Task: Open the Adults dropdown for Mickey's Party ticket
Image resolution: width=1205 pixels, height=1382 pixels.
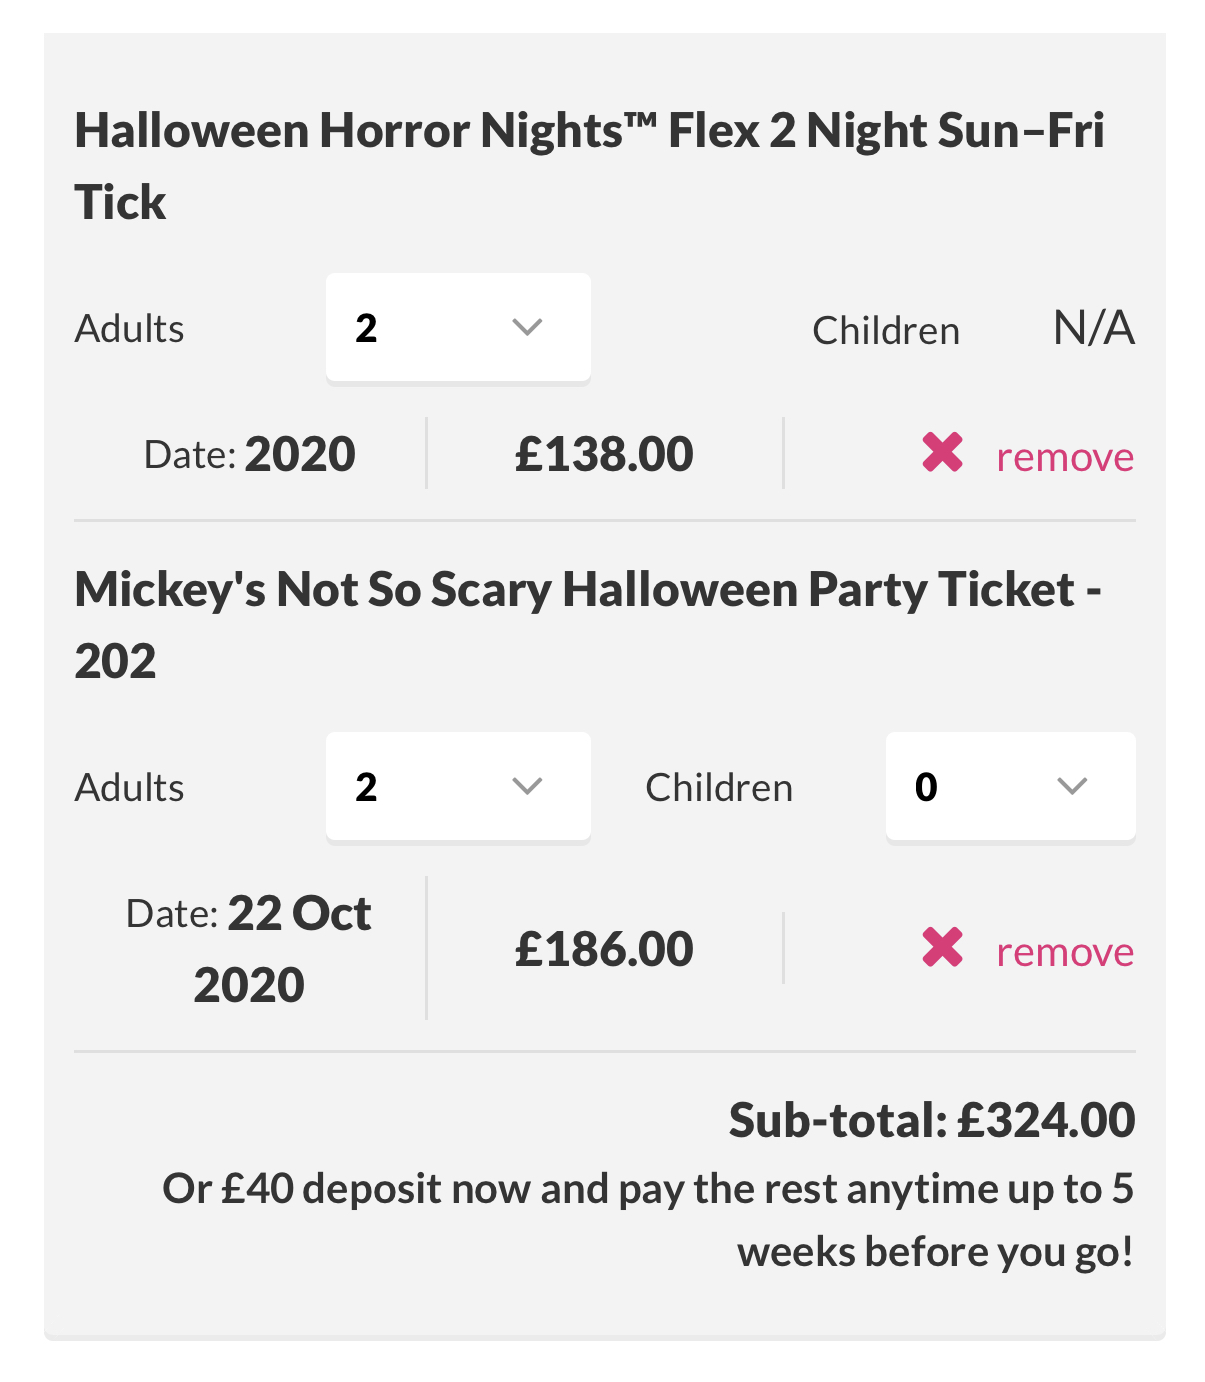Action: point(458,786)
